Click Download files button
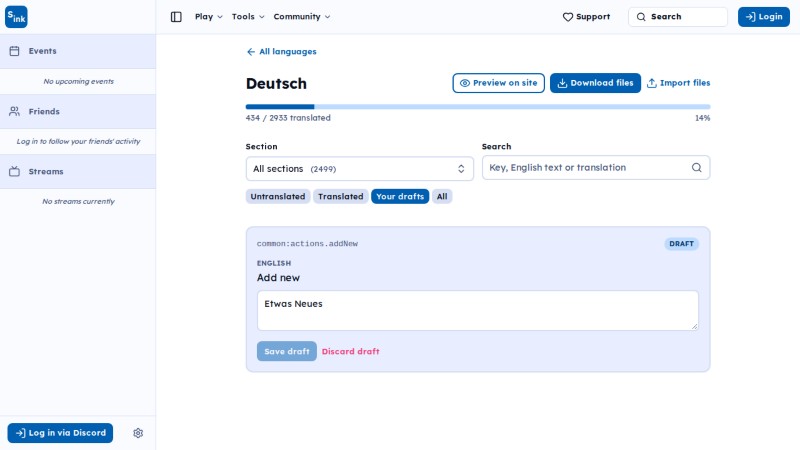 595,83
